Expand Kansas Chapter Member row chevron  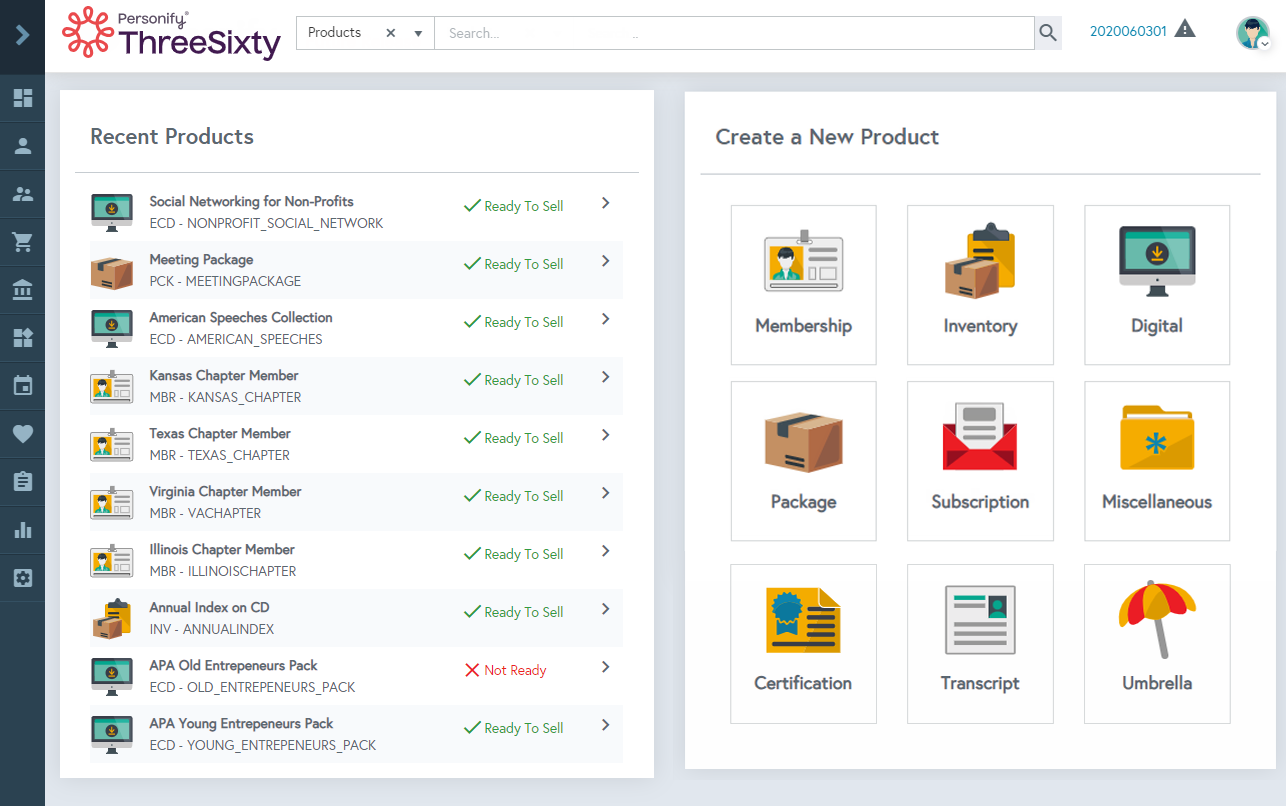605,377
